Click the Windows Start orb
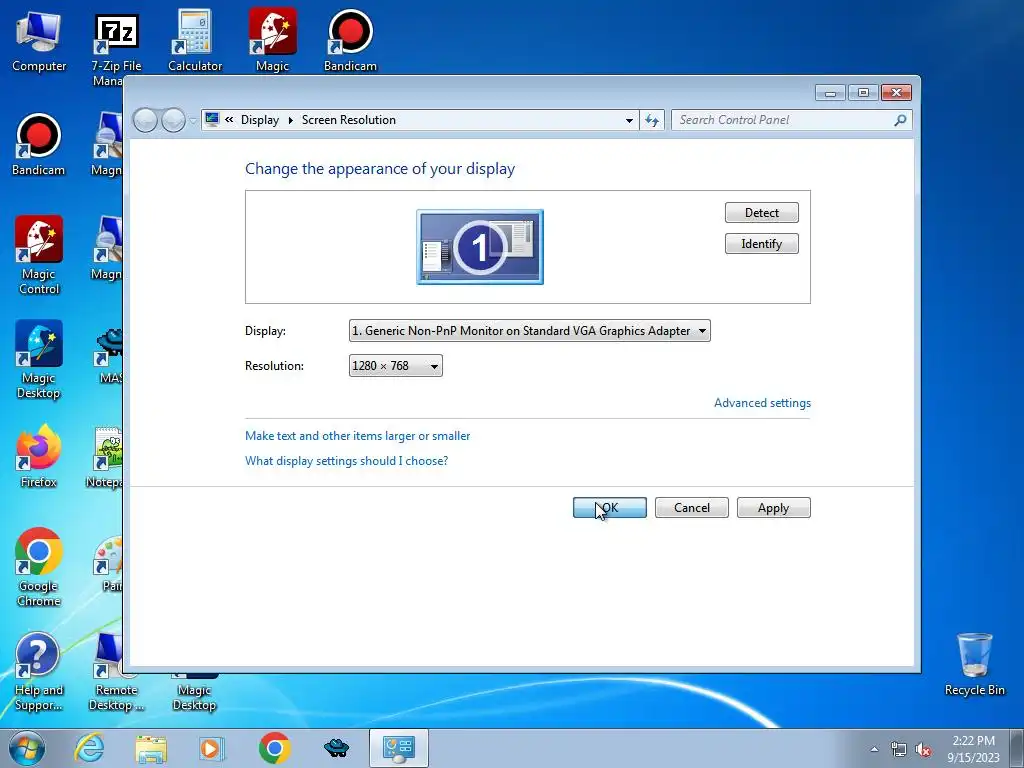Viewport: 1024px width, 768px height. tap(27, 748)
